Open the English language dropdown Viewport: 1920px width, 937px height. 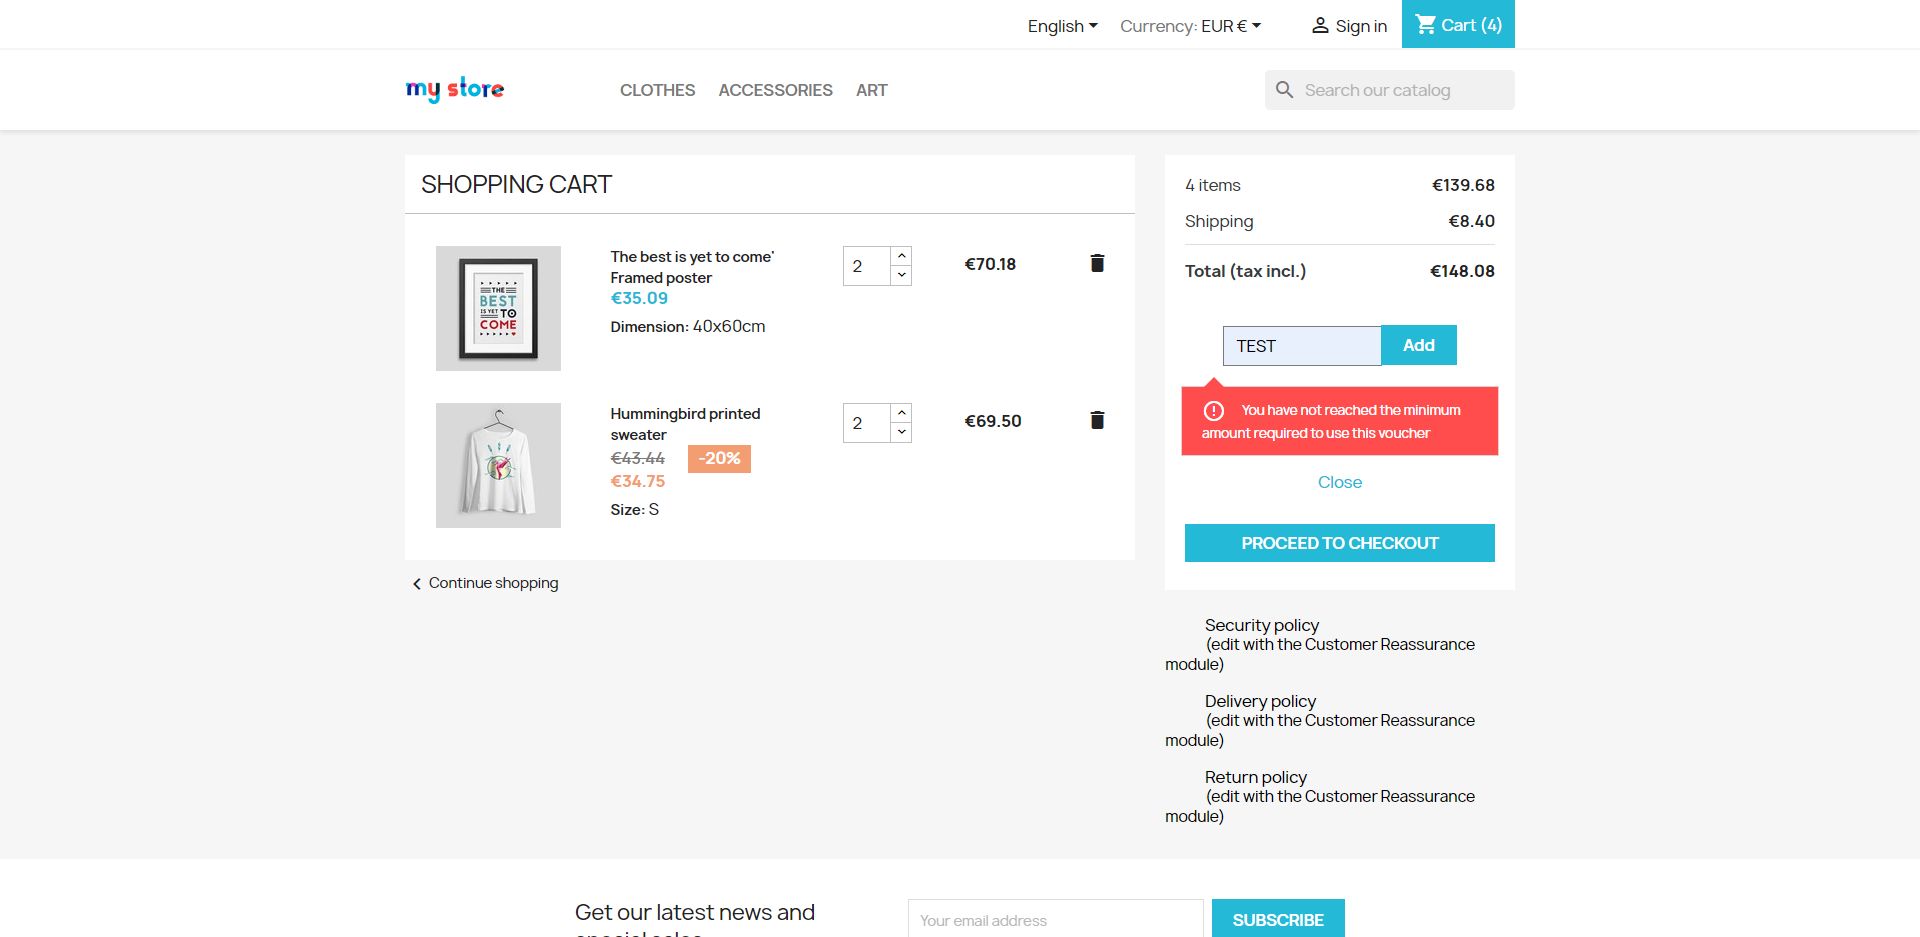[1062, 26]
